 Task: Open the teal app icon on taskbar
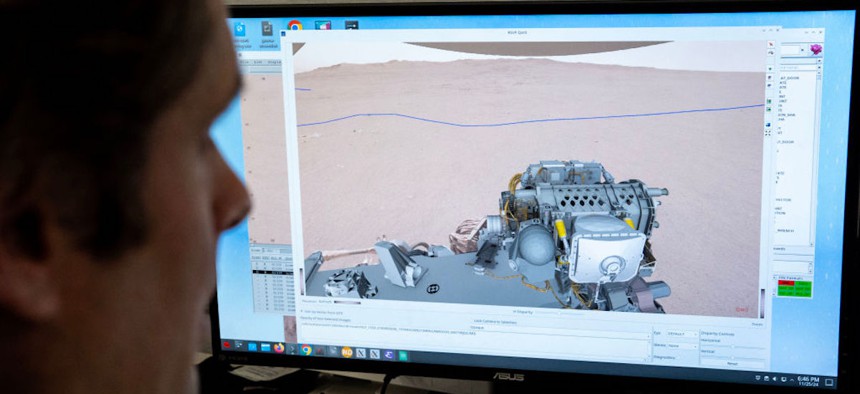tap(403, 356)
